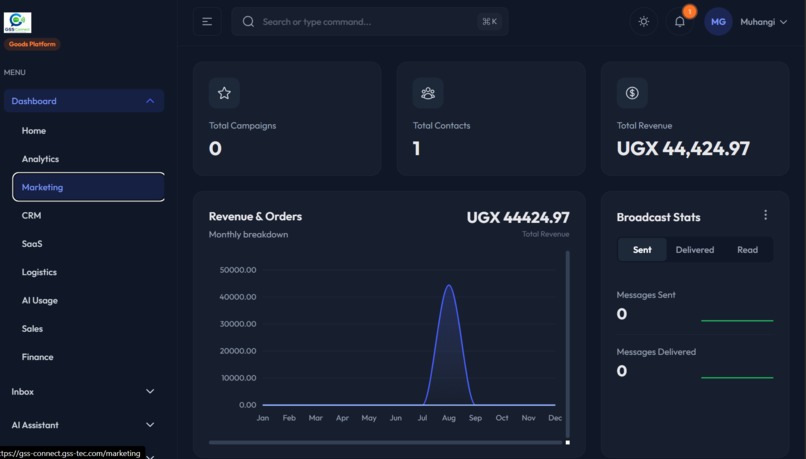Open Sales in sidebar
Screen dimensions: 806x459
tap(32, 328)
